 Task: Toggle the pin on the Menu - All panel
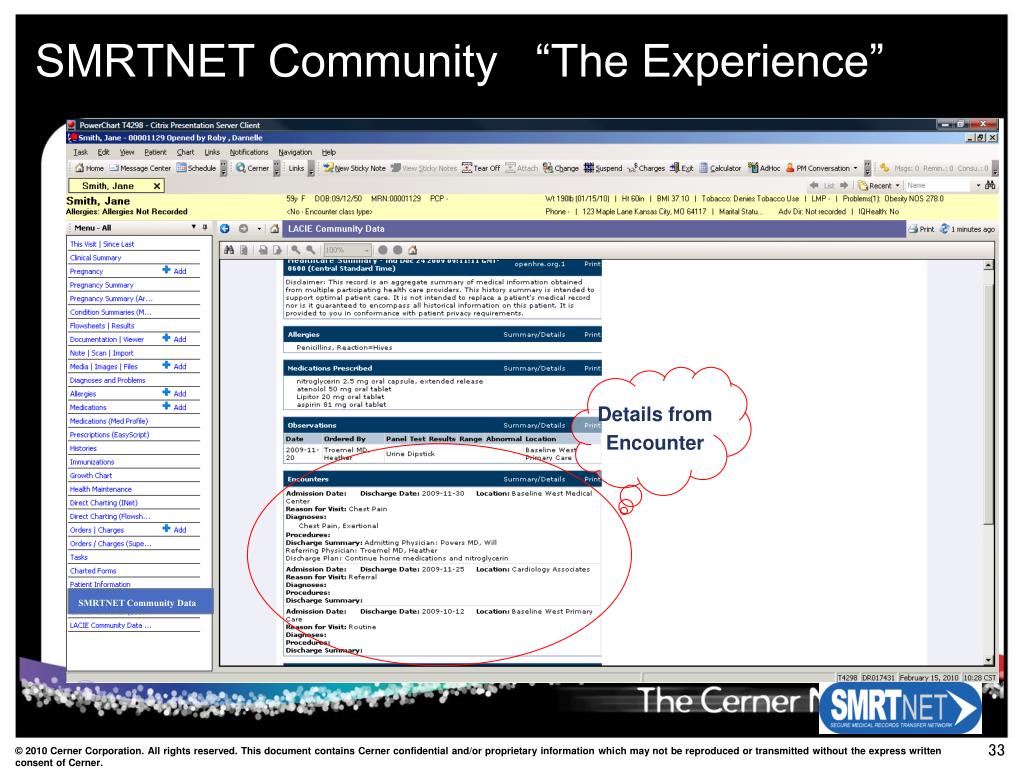205,227
